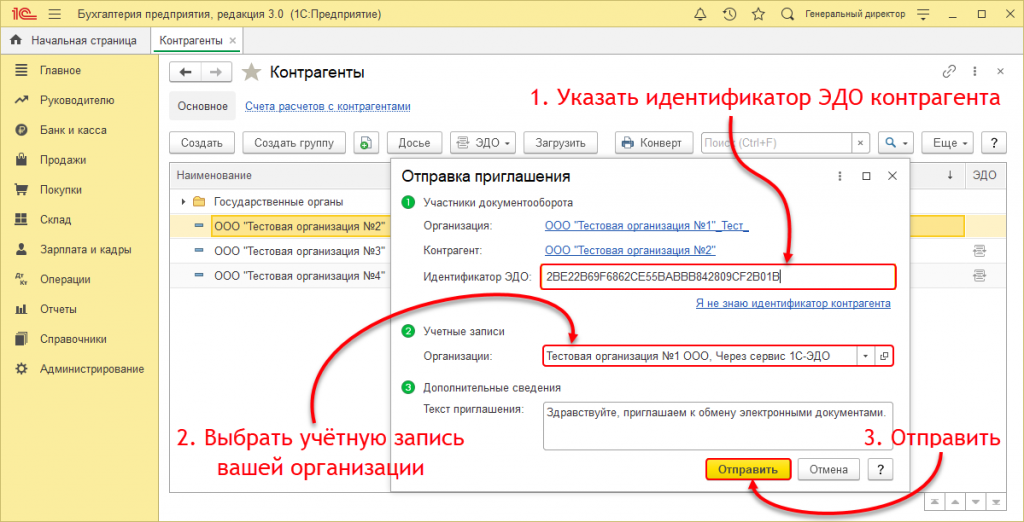Click the Текст приглашения text box

coord(718,425)
